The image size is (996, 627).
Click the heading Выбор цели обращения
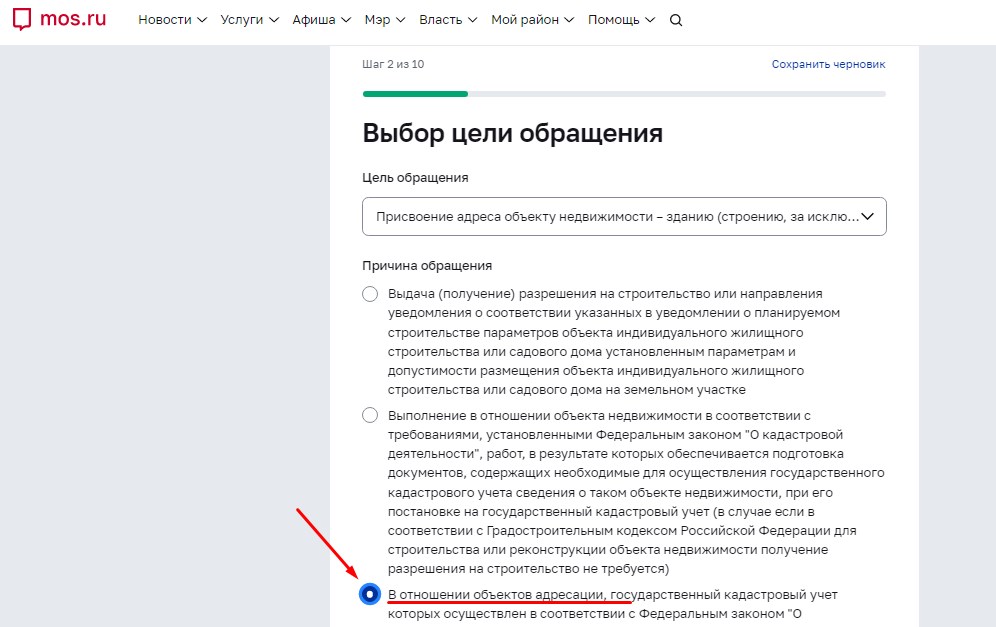click(513, 133)
